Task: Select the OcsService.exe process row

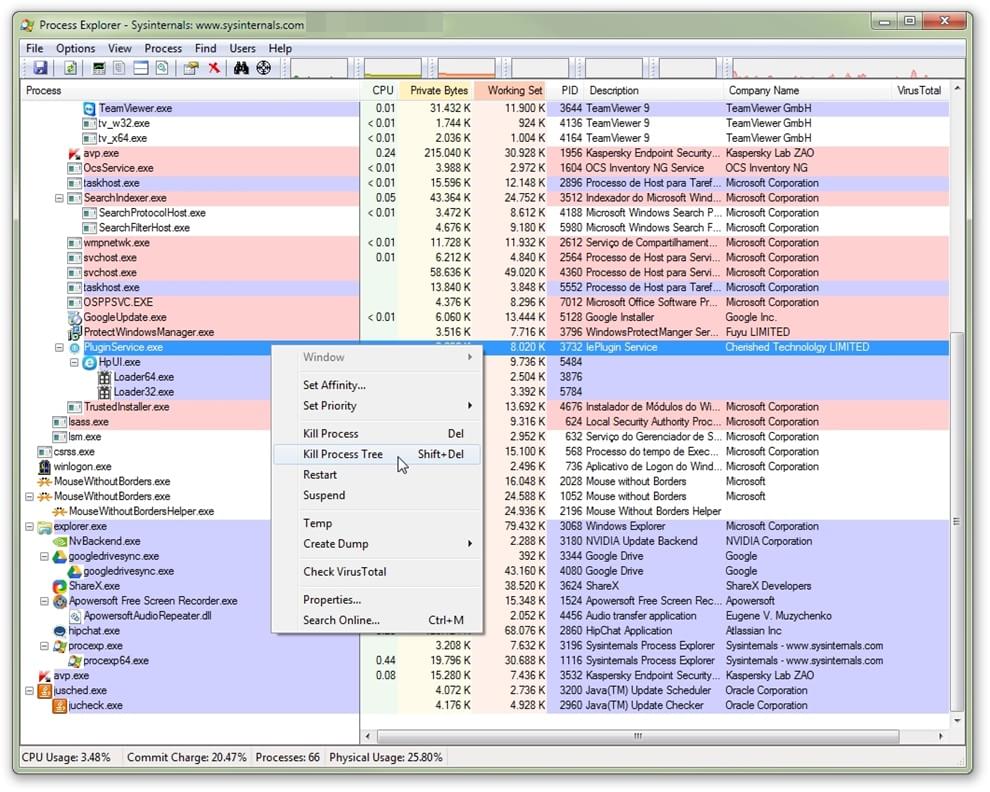Action: 484,169
